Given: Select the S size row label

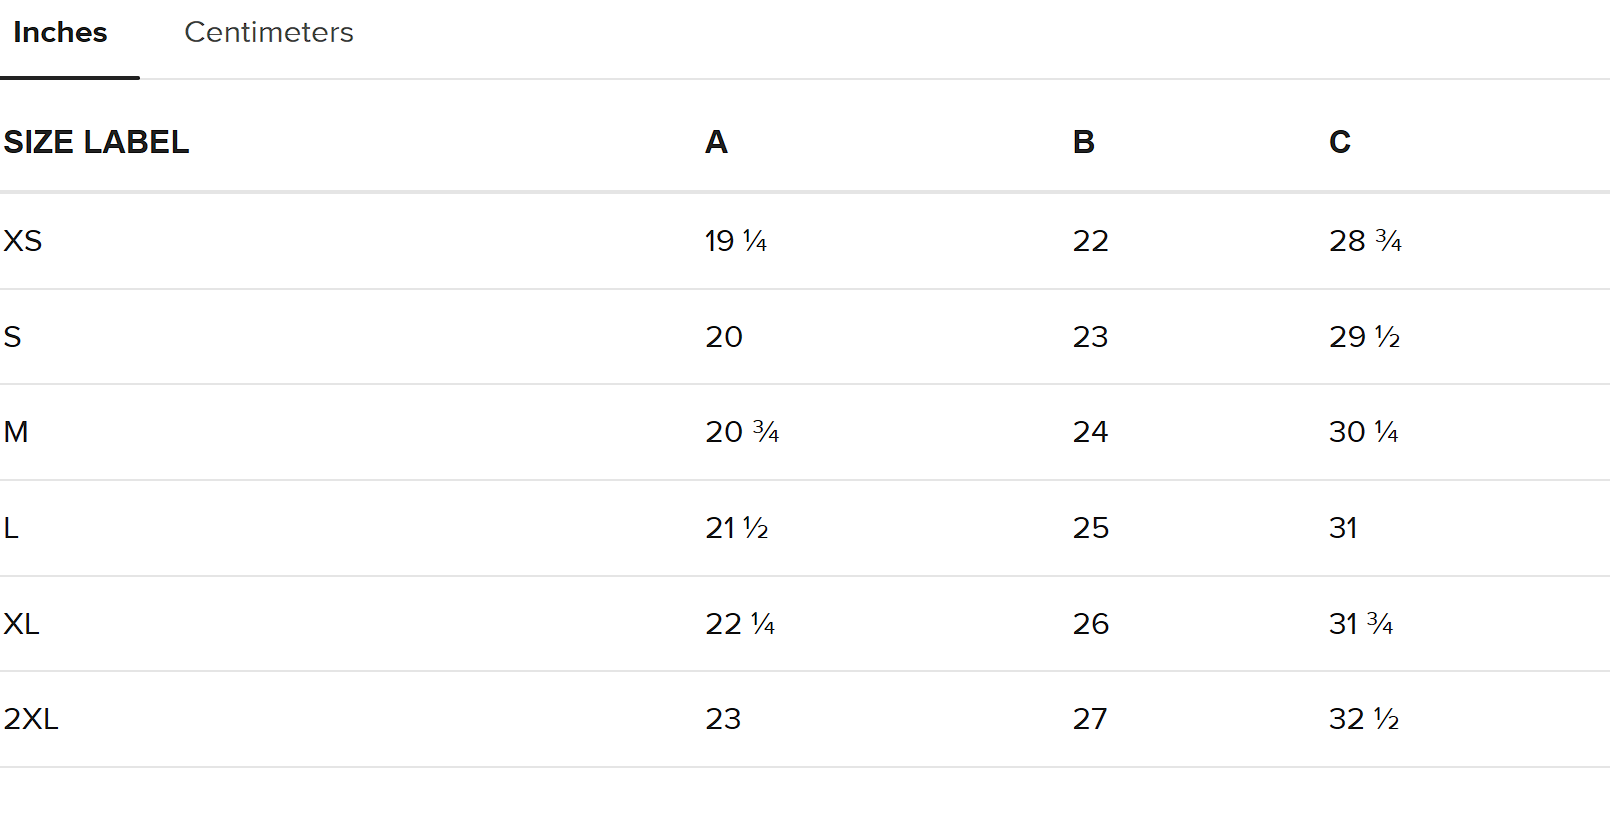Looking at the screenshot, I should [x=12, y=337].
